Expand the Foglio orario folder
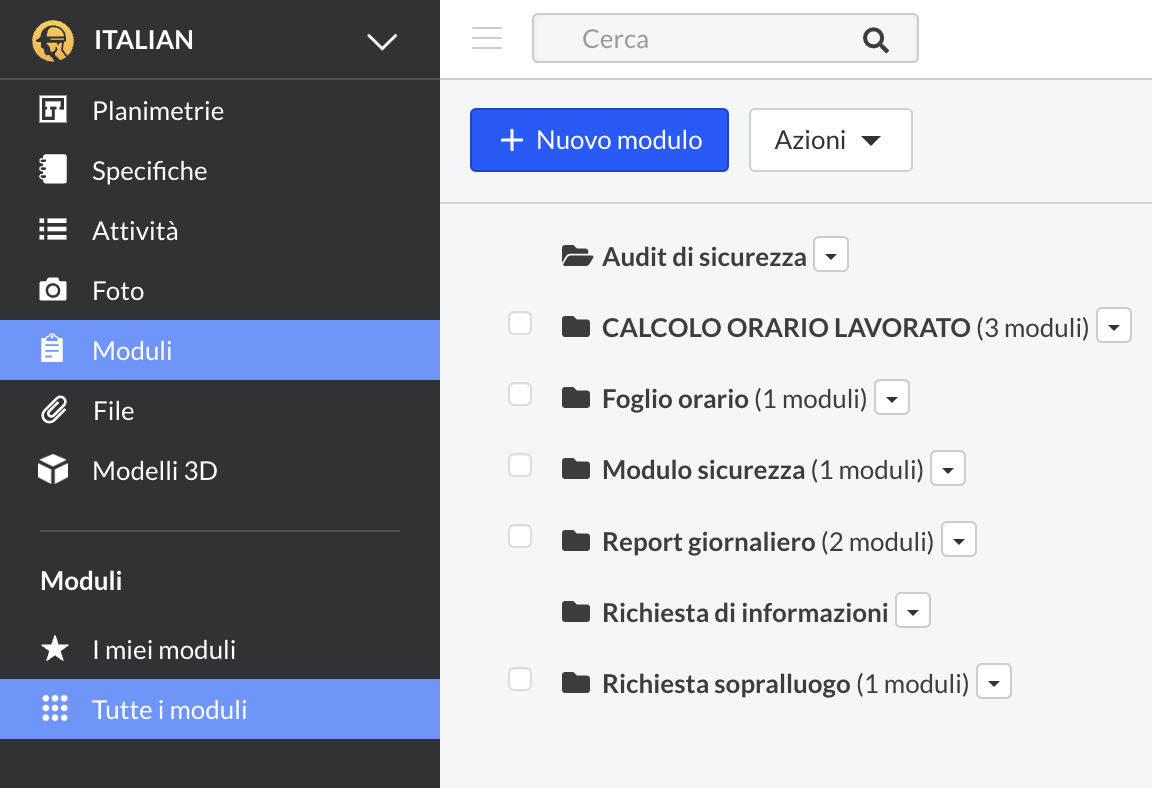Screen dimensions: 1152x788 675,399
